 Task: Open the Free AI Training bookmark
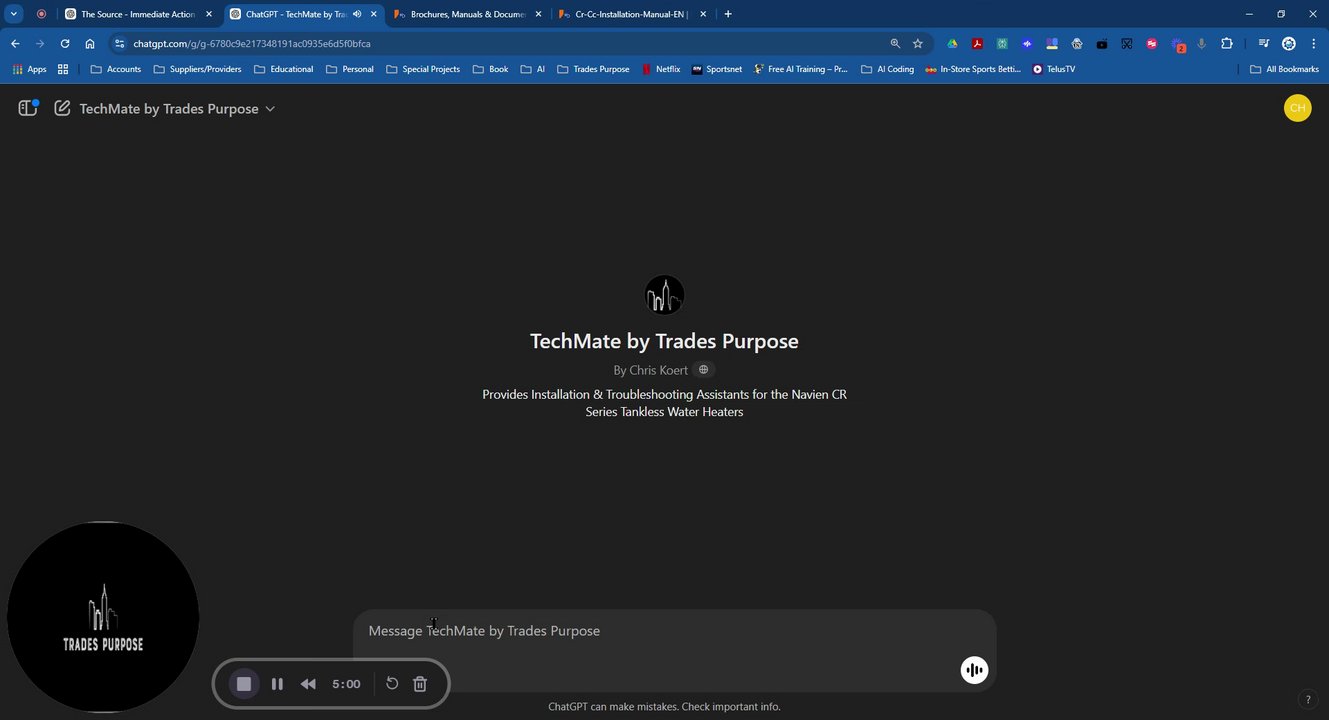(801, 69)
